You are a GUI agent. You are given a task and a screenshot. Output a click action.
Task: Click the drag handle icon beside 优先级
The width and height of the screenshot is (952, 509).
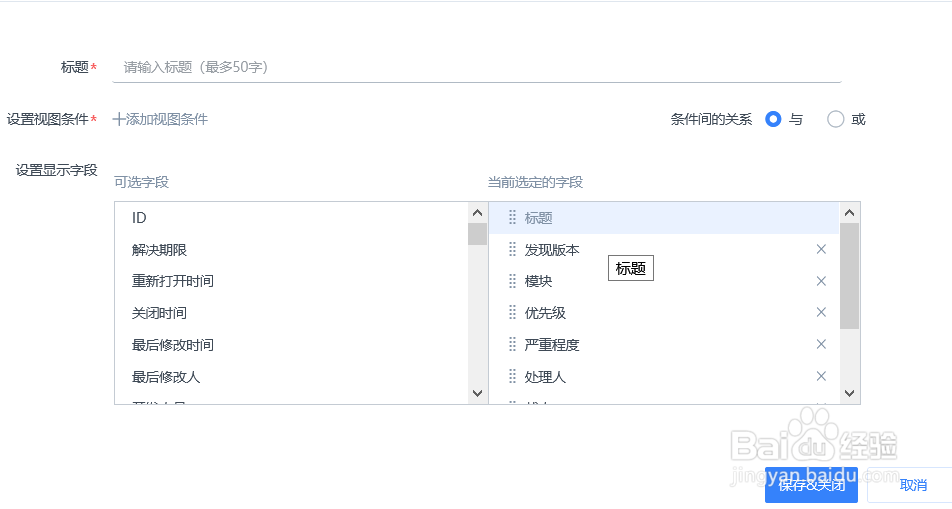pyautogui.click(x=512, y=312)
